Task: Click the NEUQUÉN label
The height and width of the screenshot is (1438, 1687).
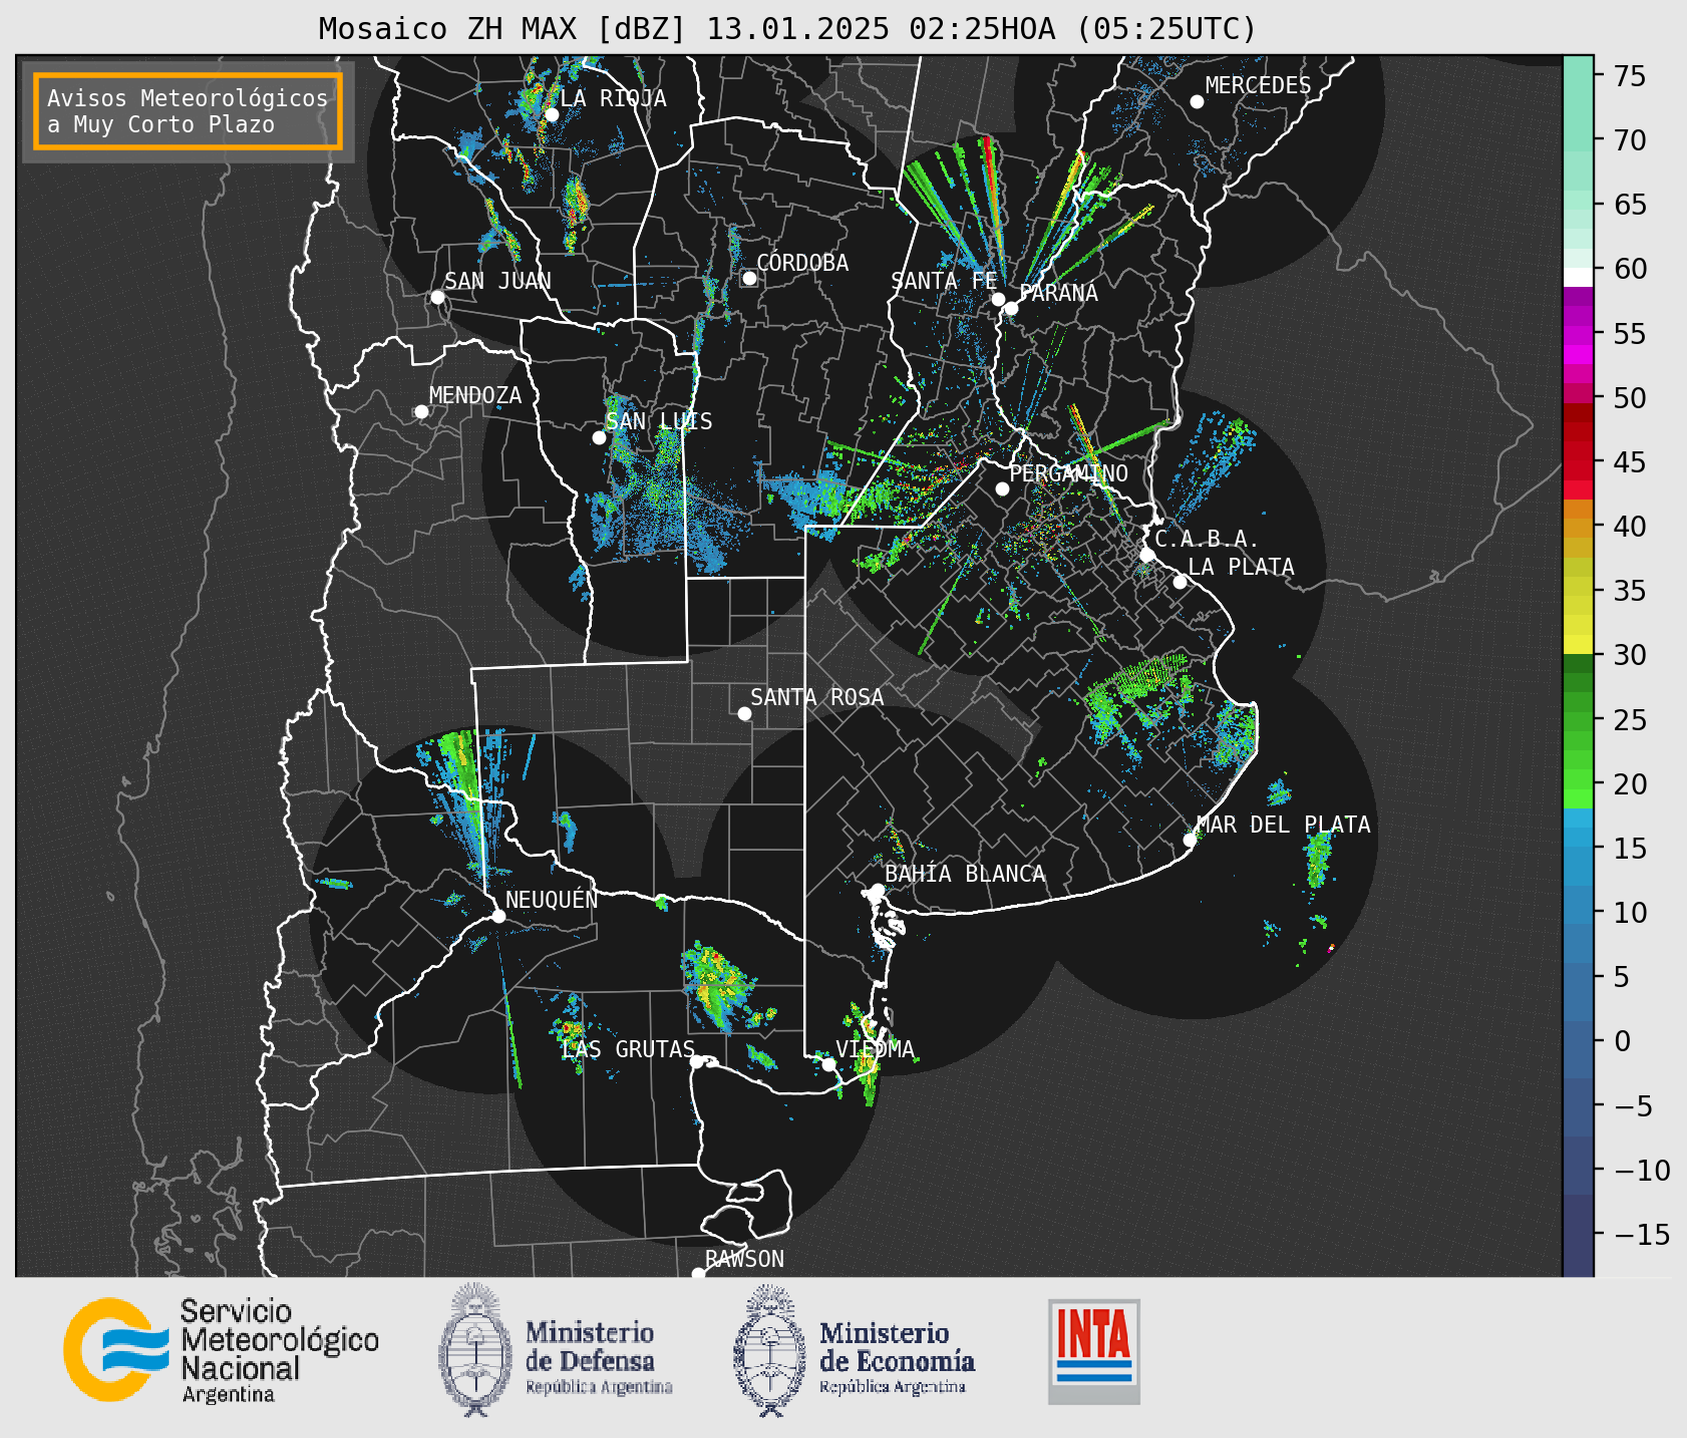Action: click(552, 900)
